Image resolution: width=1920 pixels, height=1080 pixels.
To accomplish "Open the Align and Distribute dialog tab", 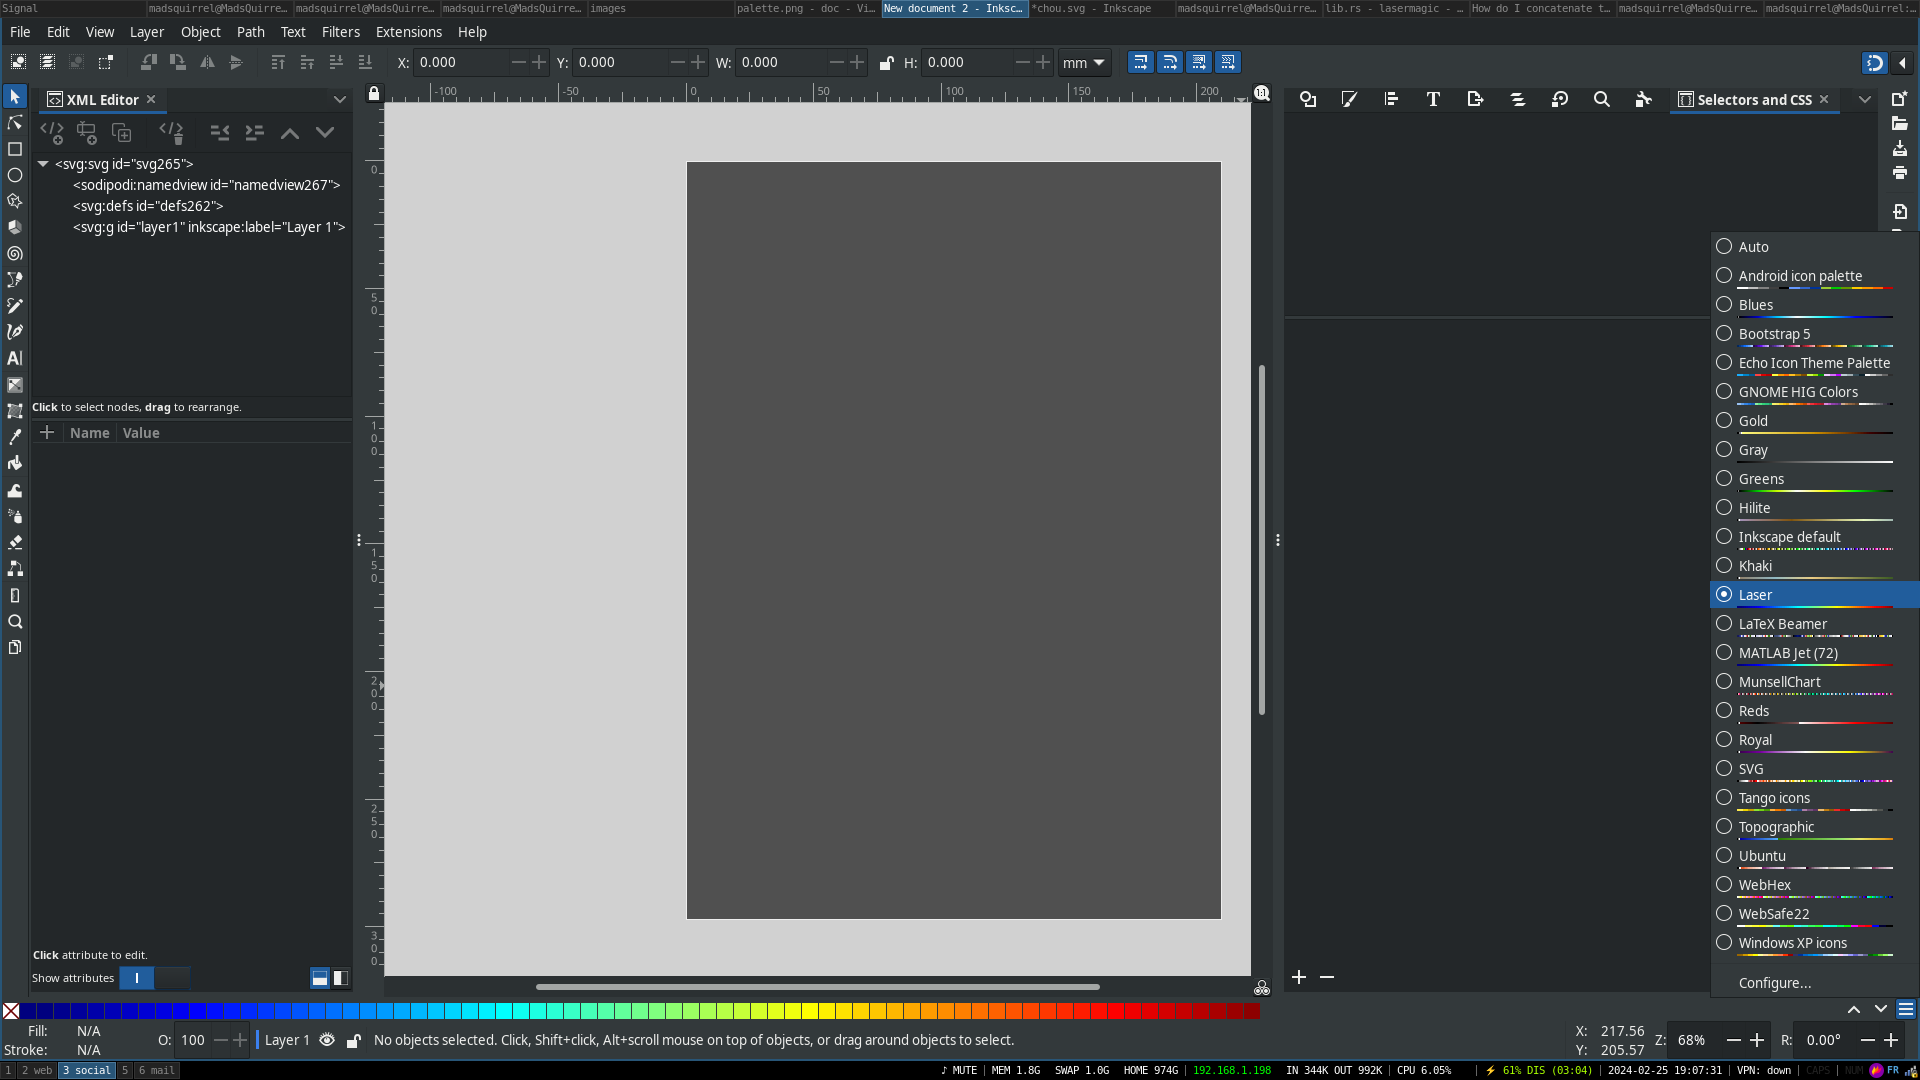I will point(1391,99).
